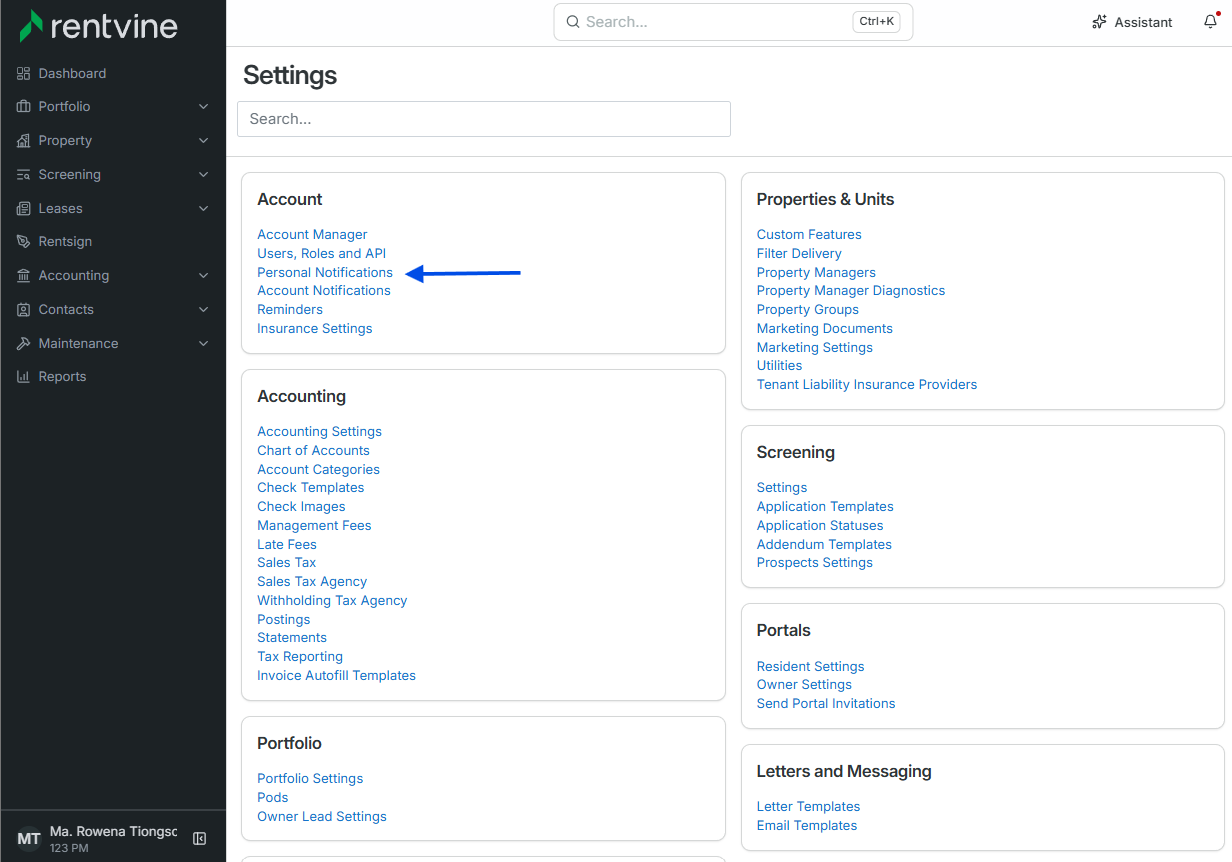Click the Screening sidebar icon
The image size is (1232, 862).
click(24, 174)
